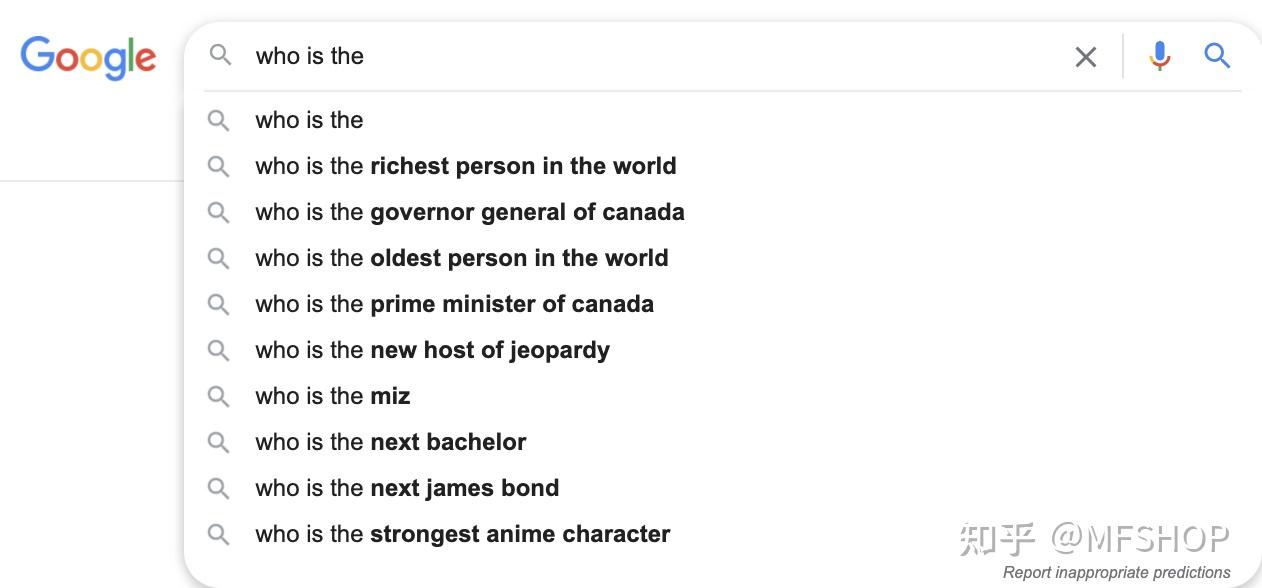1262x588 pixels.
Task: Click the Google logo
Action: click(88, 57)
